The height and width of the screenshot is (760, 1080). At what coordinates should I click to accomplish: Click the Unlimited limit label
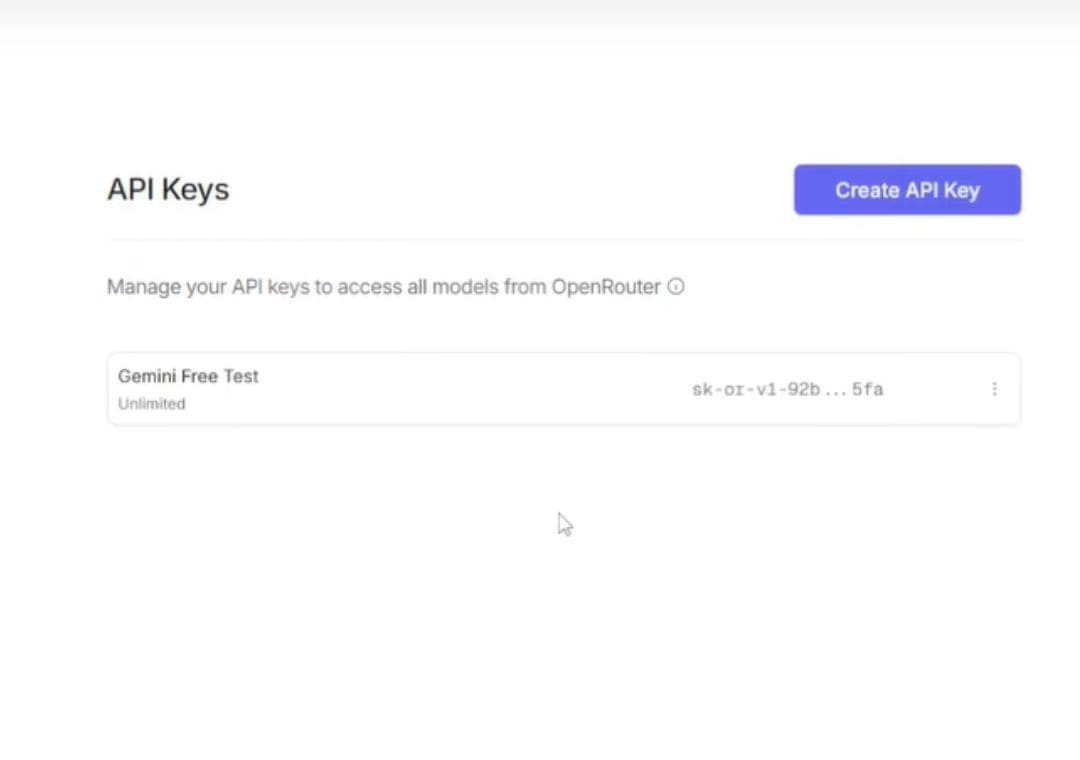point(152,404)
